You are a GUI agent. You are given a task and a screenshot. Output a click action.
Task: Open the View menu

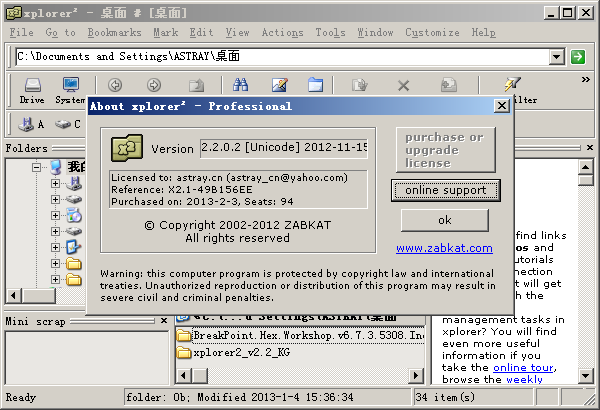[237, 33]
